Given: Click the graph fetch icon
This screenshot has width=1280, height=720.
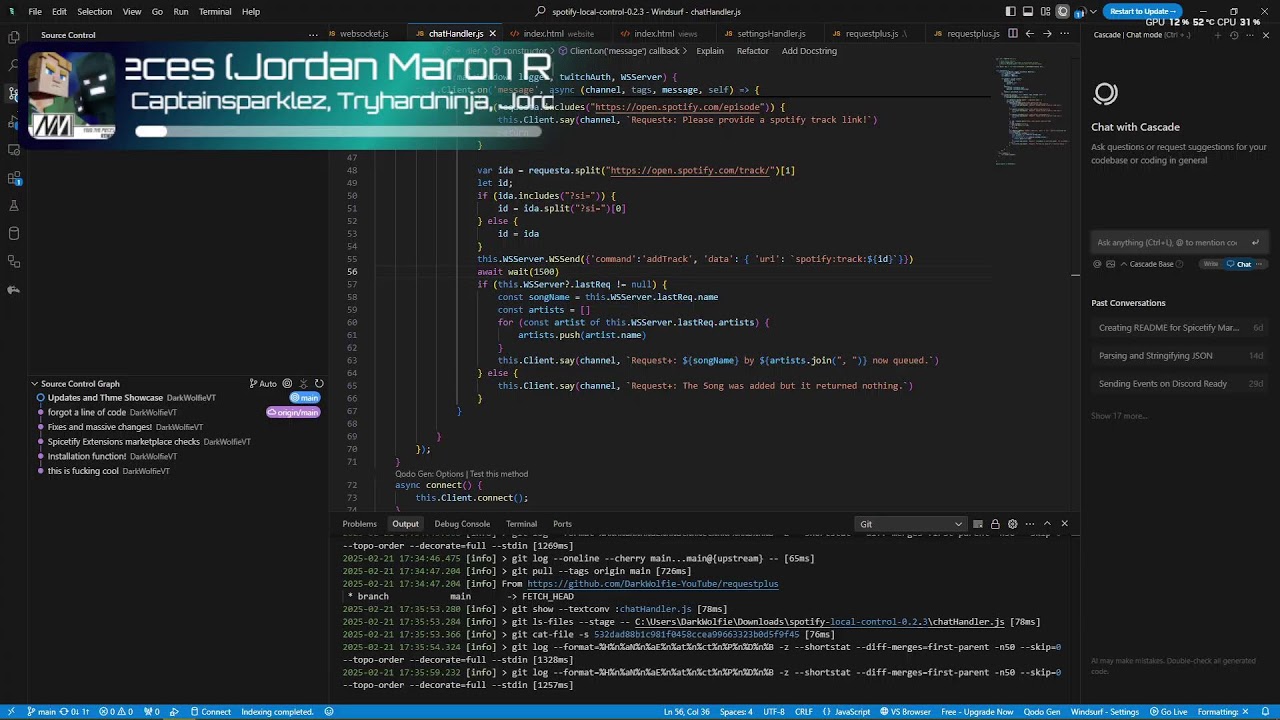Looking at the screenshot, I should (303, 384).
